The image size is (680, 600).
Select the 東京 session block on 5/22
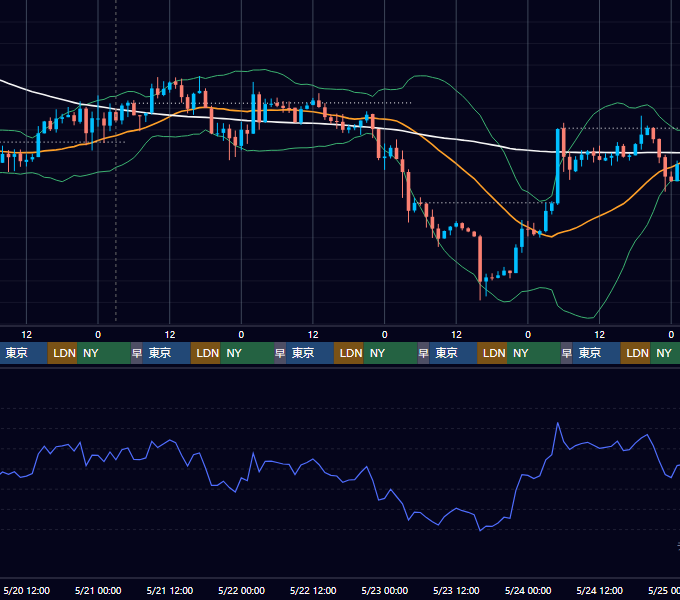click(x=310, y=353)
